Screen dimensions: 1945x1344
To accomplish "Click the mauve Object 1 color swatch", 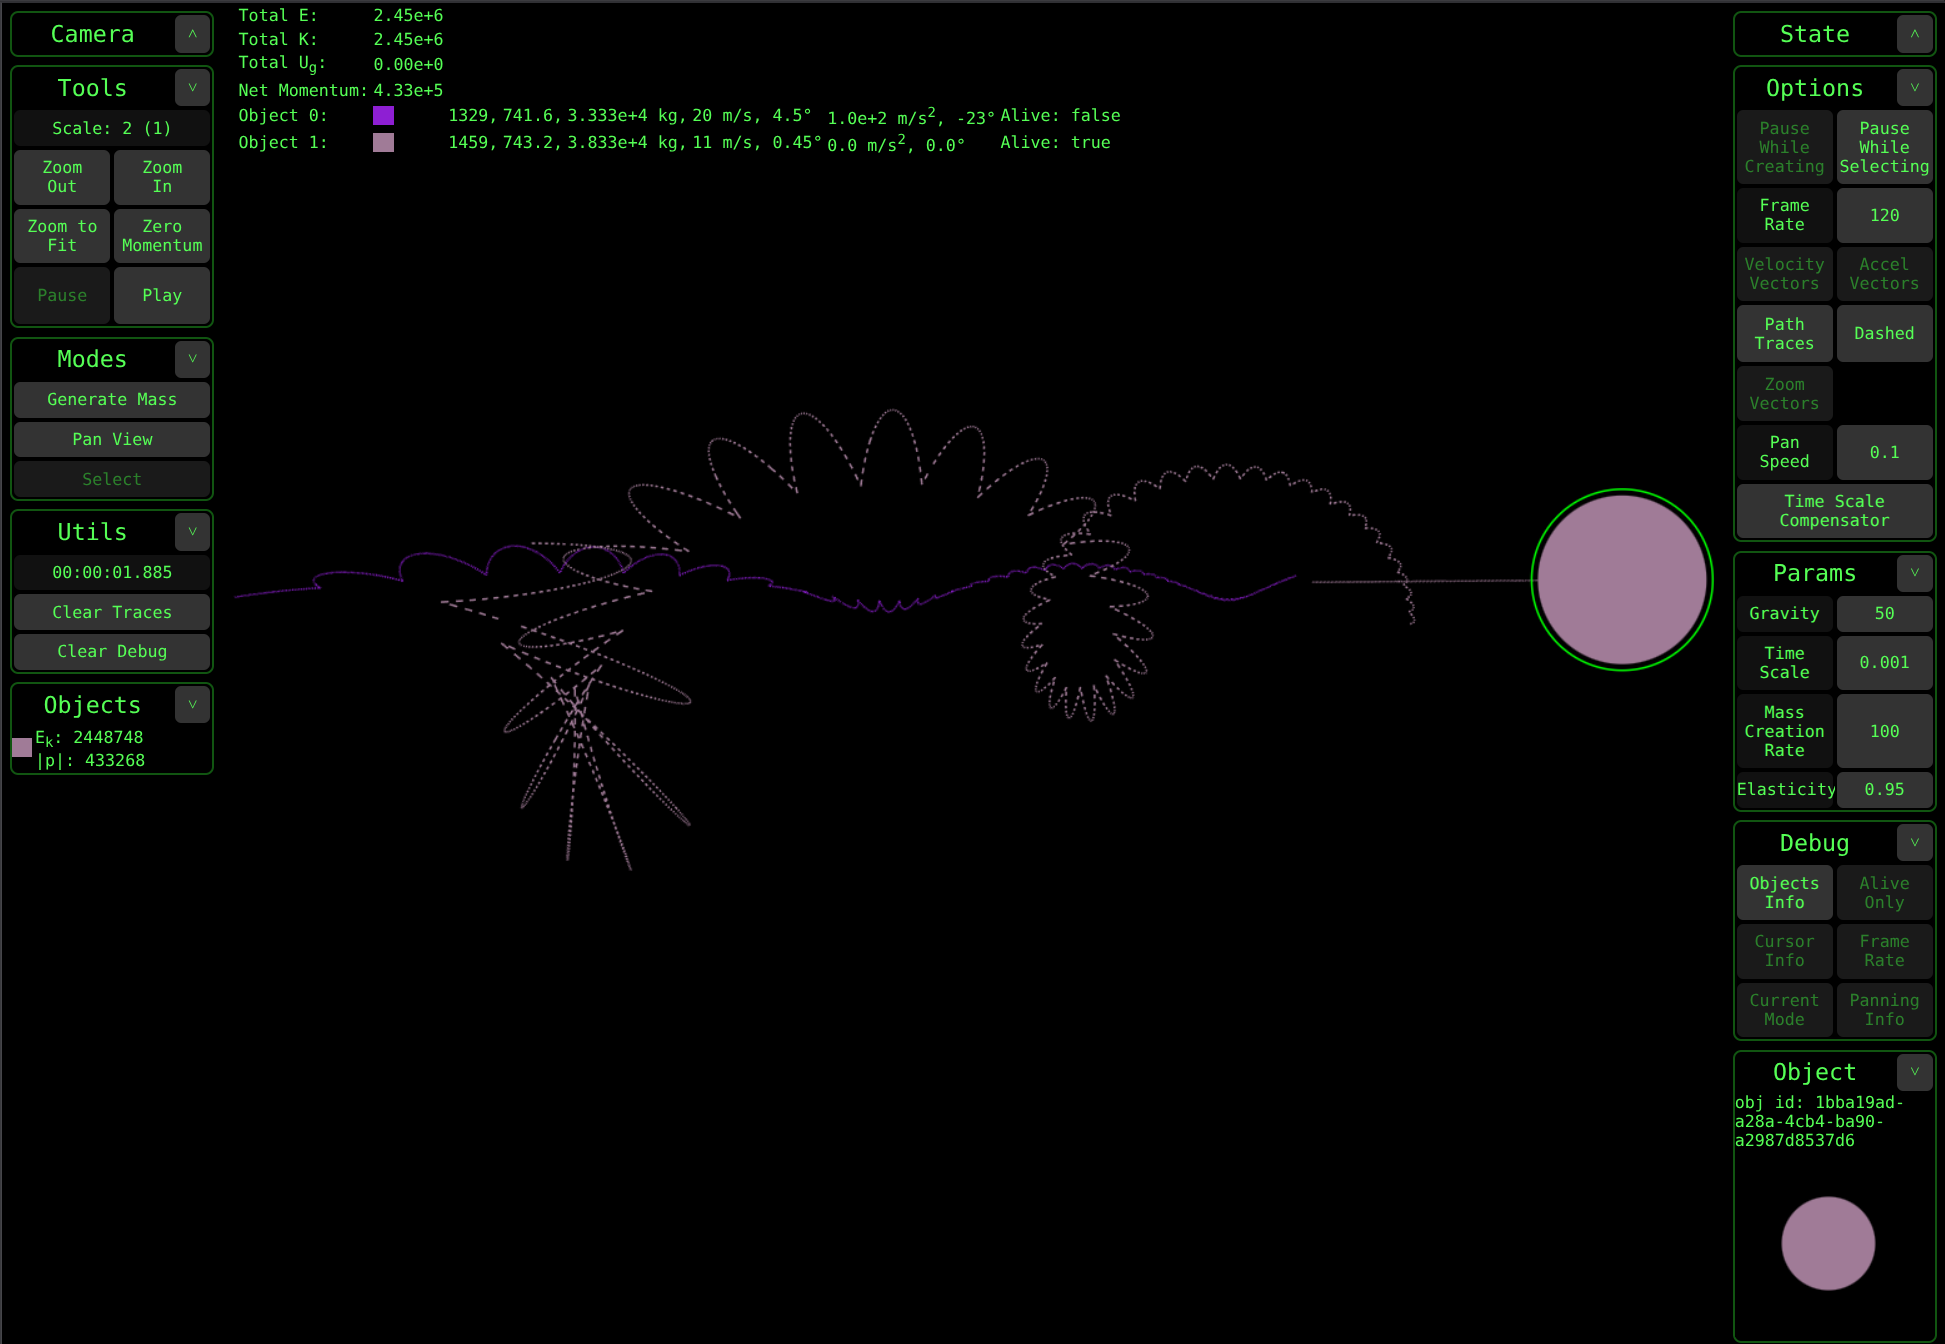I will [383, 142].
